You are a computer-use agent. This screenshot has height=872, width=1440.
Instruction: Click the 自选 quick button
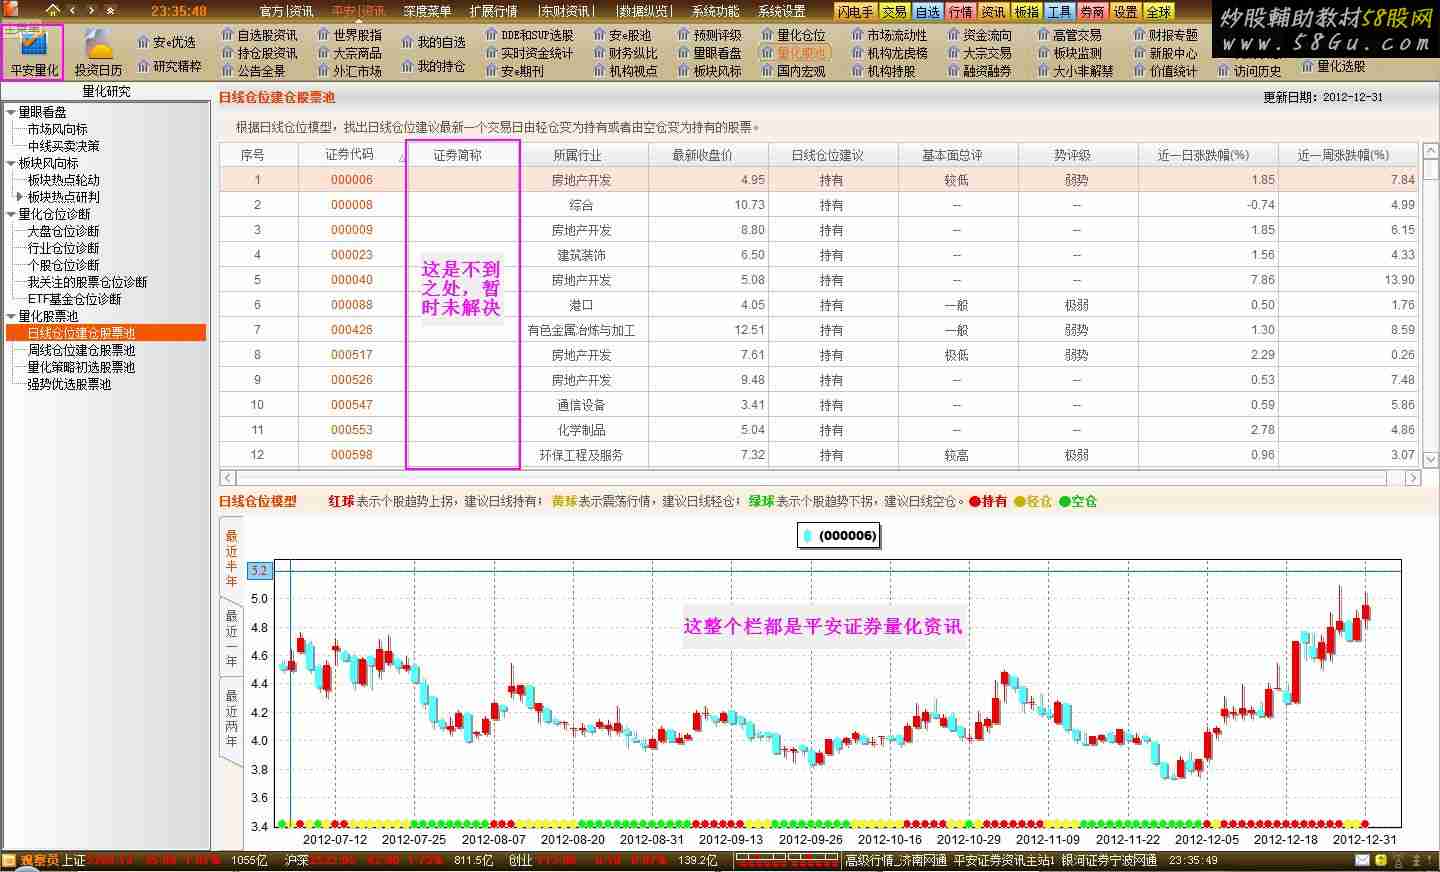928,12
